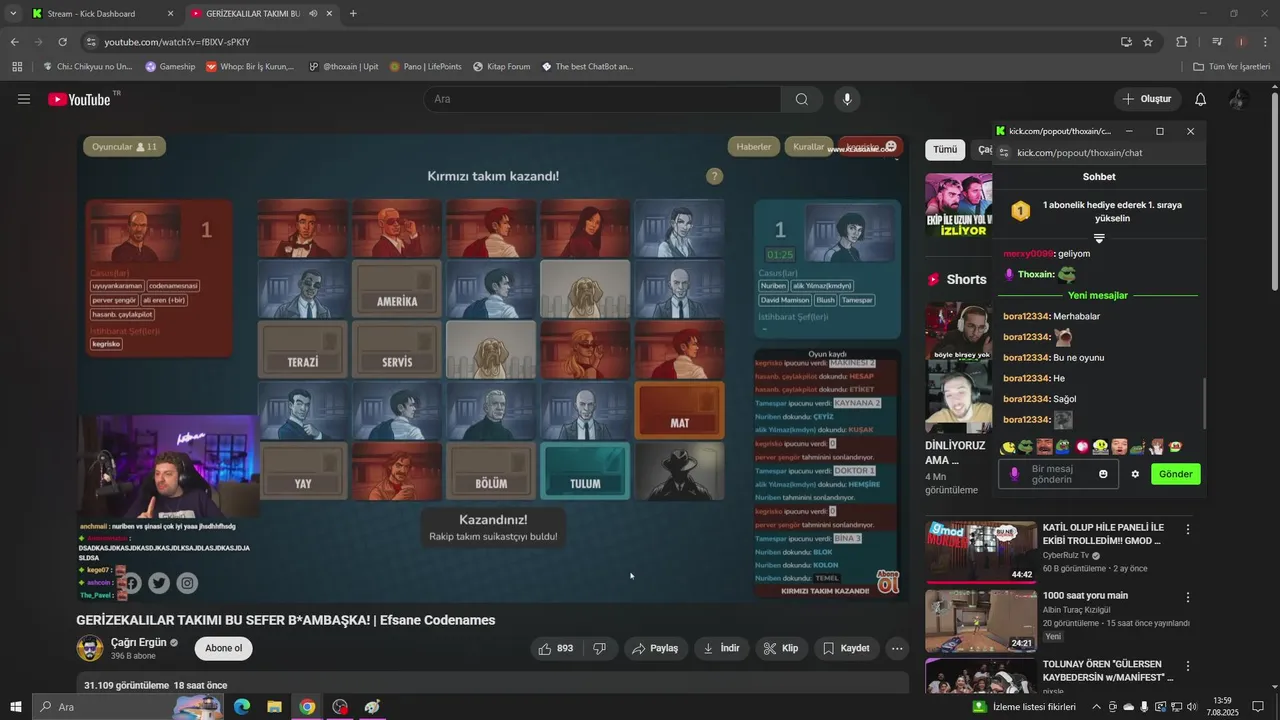Image resolution: width=1280 pixels, height=720 pixels.
Task: Open the Chrome taskbar icon
Action: tap(307, 707)
